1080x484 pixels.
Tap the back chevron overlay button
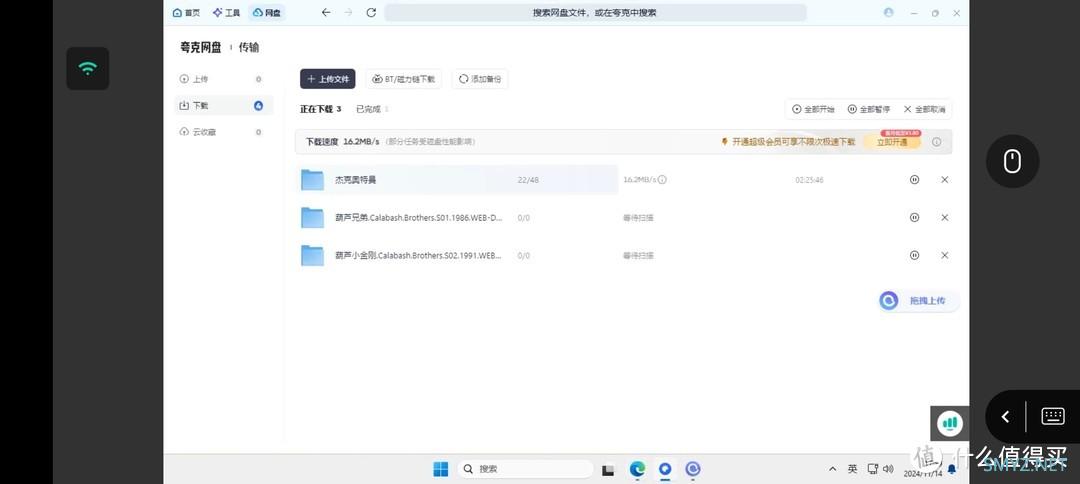pyautogui.click(x=1006, y=416)
